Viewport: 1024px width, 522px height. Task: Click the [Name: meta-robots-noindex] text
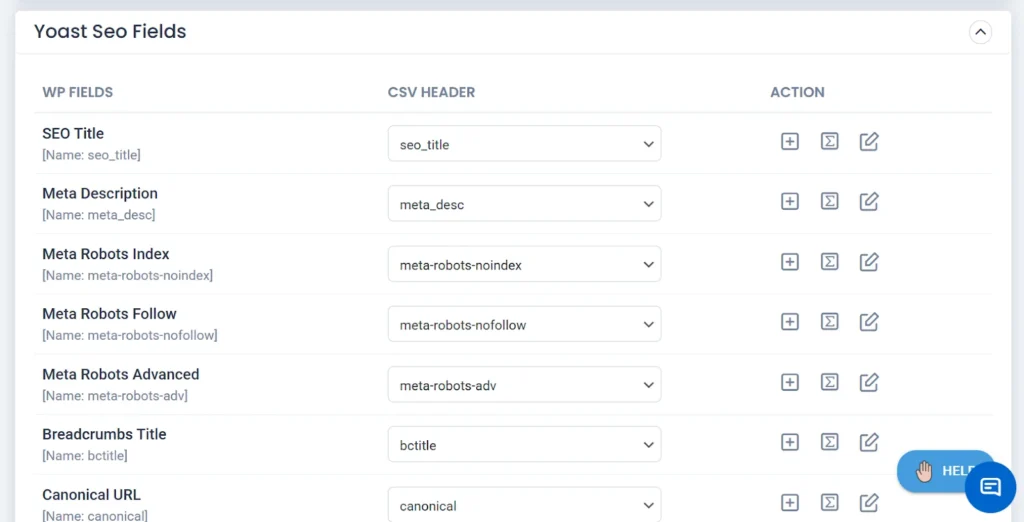click(x=127, y=276)
